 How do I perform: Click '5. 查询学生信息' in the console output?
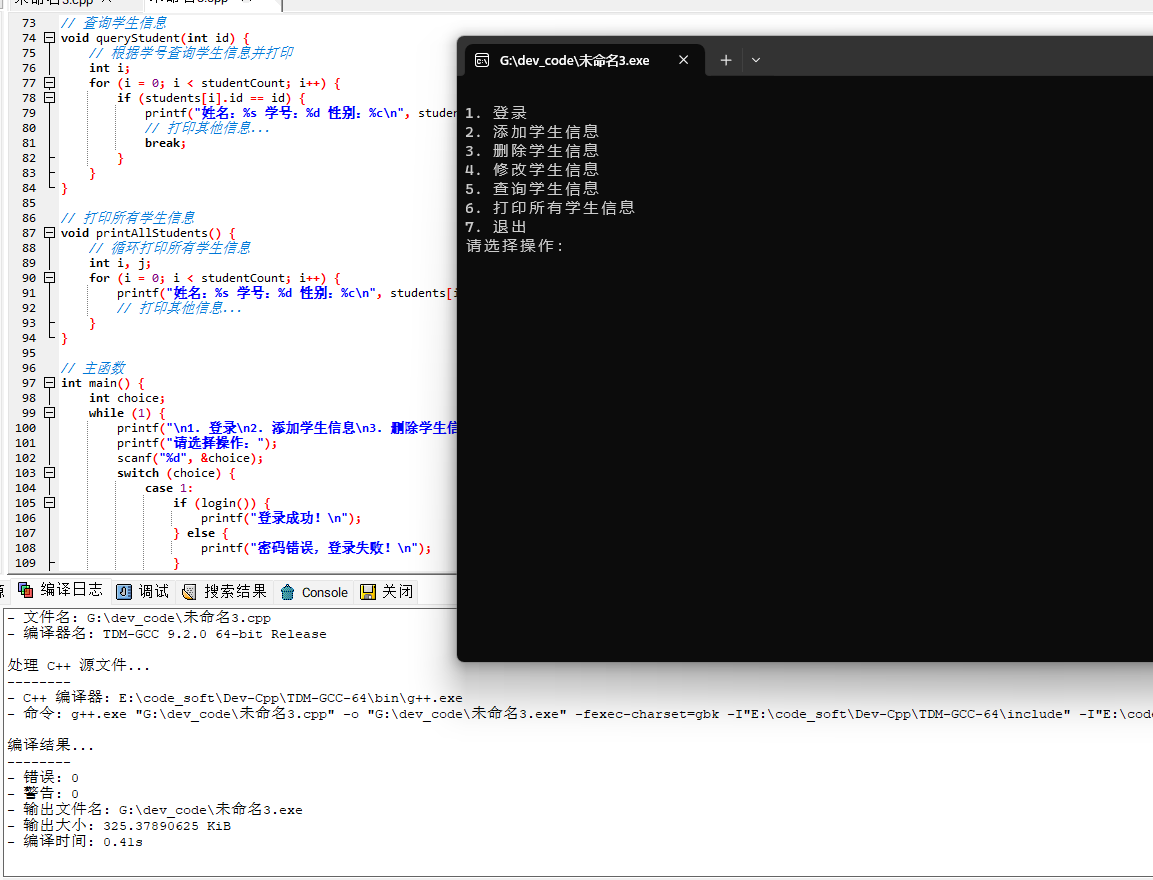click(532, 189)
